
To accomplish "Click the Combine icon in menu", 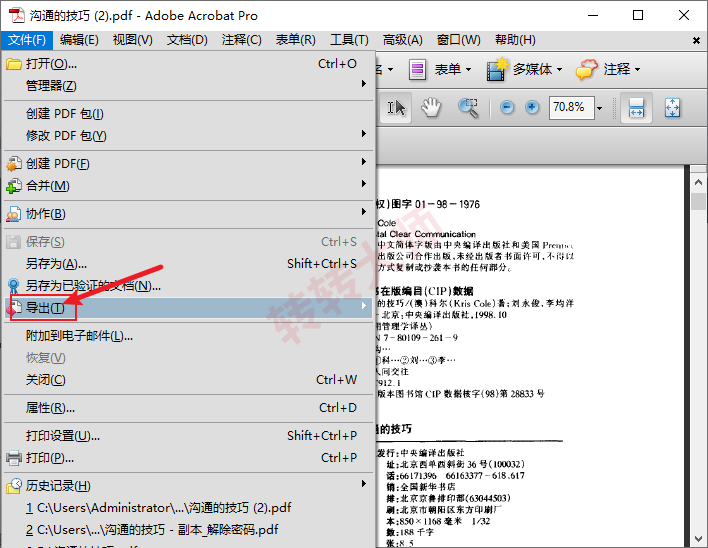I will click(x=14, y=186).
